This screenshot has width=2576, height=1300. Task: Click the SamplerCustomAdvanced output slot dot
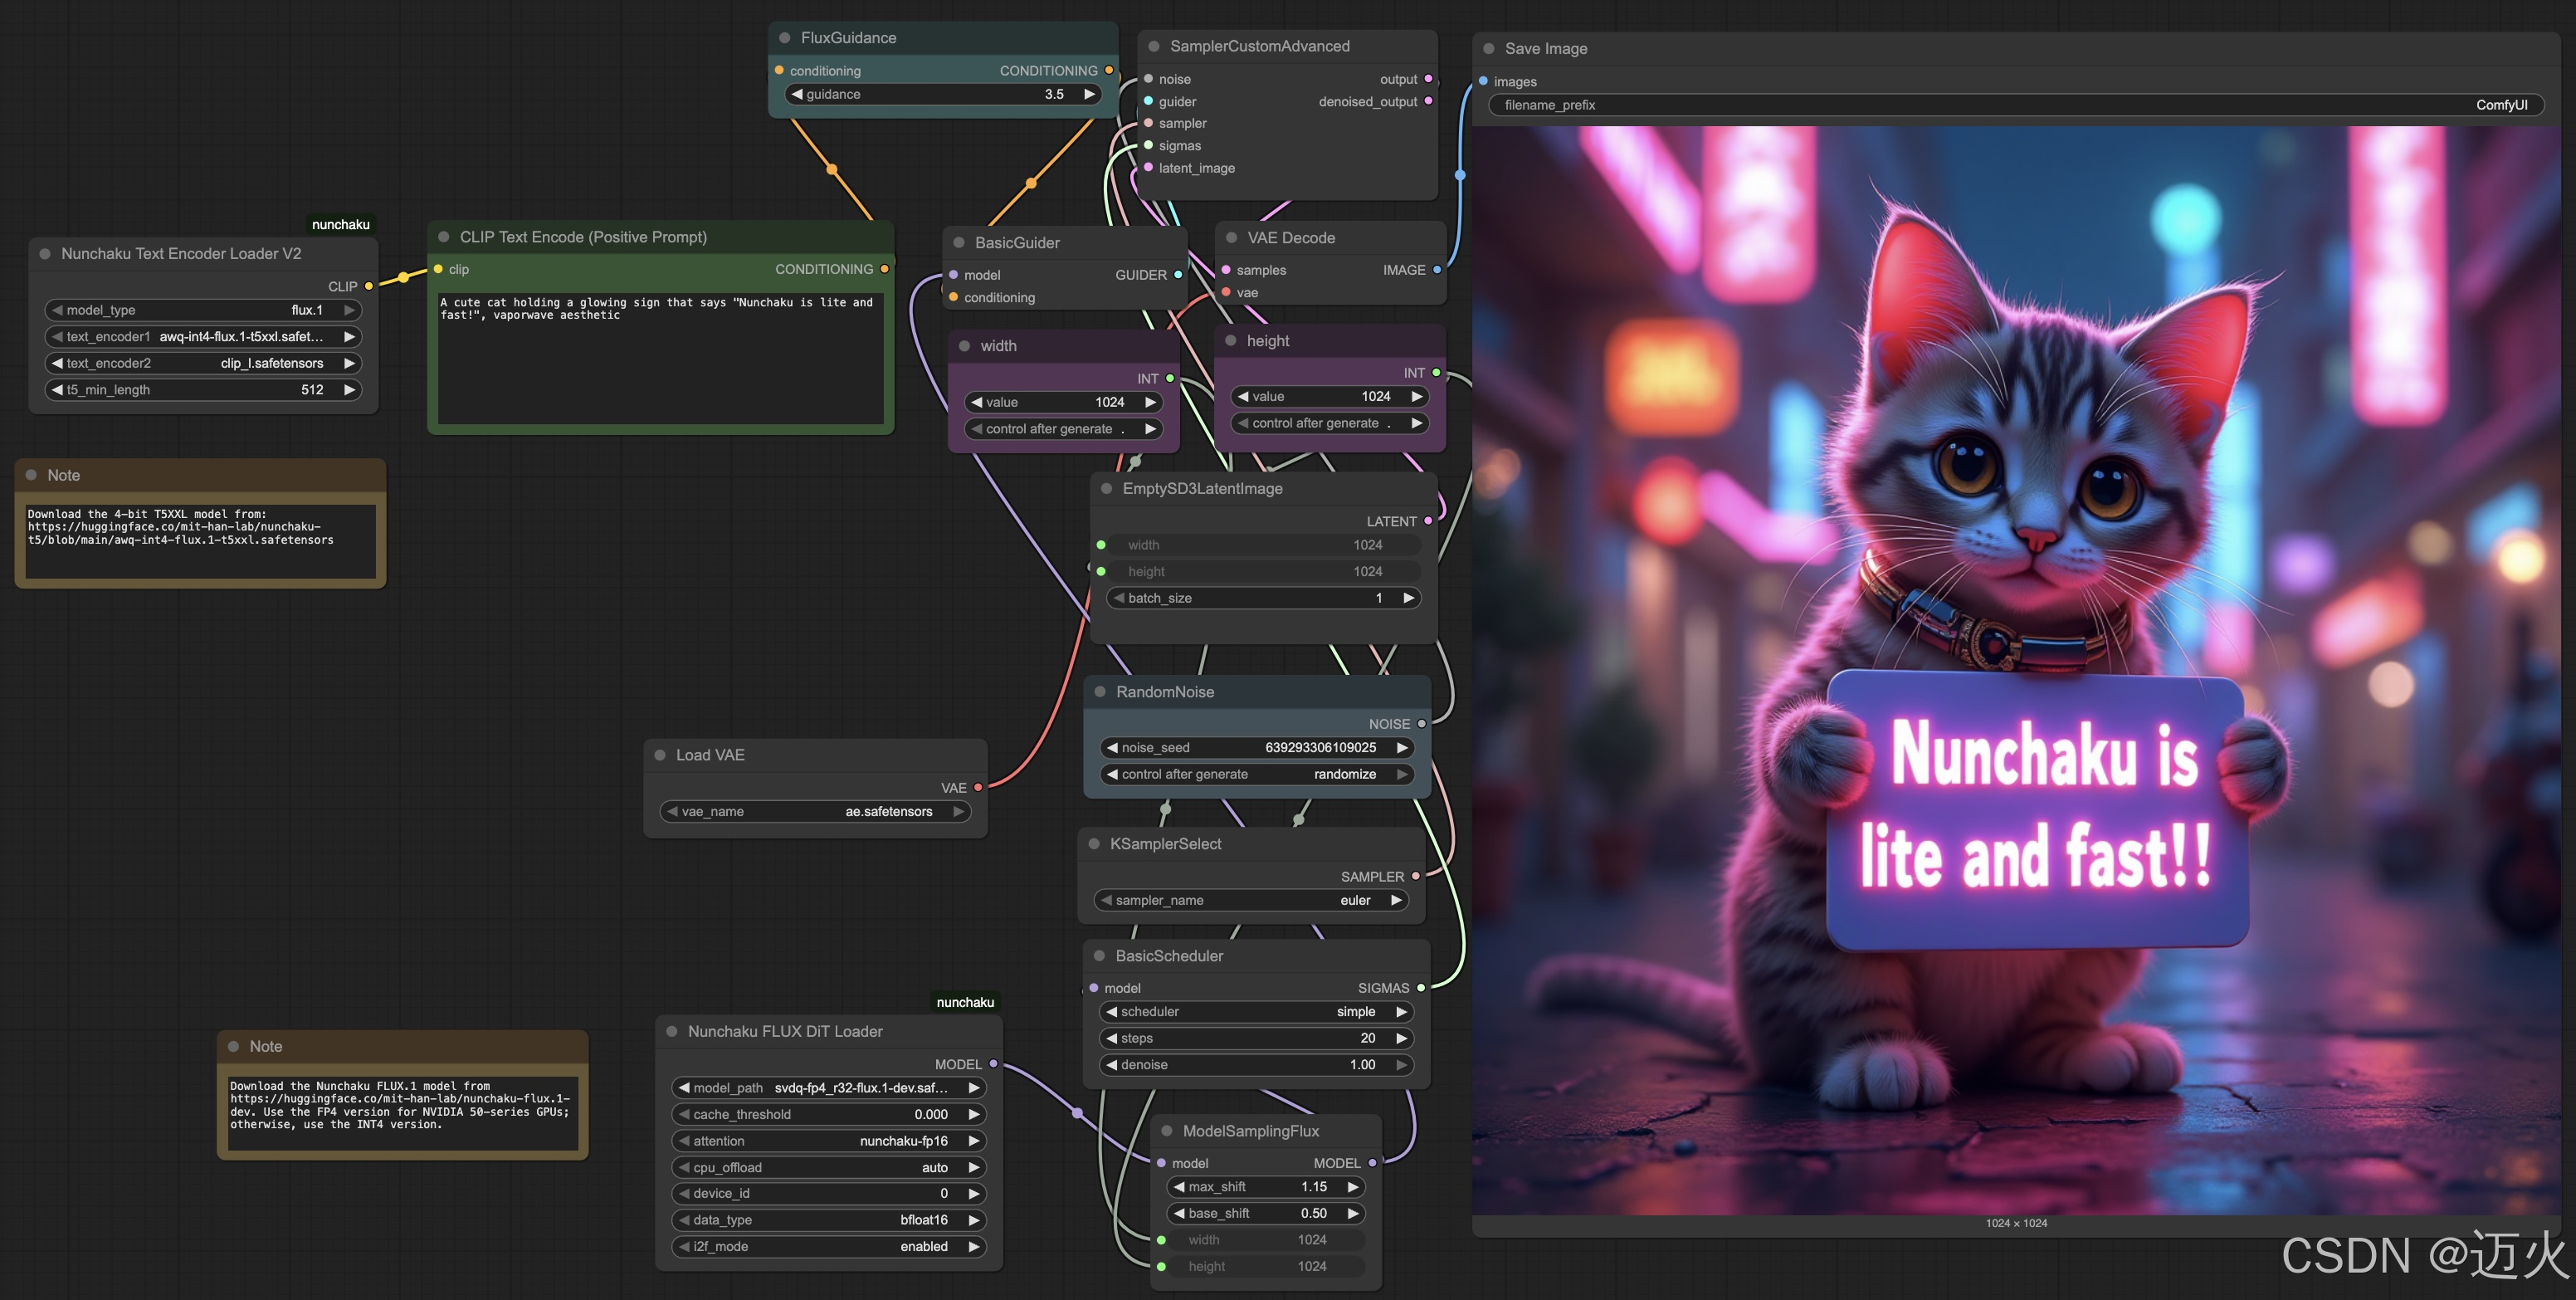(x=1428, y=79)
